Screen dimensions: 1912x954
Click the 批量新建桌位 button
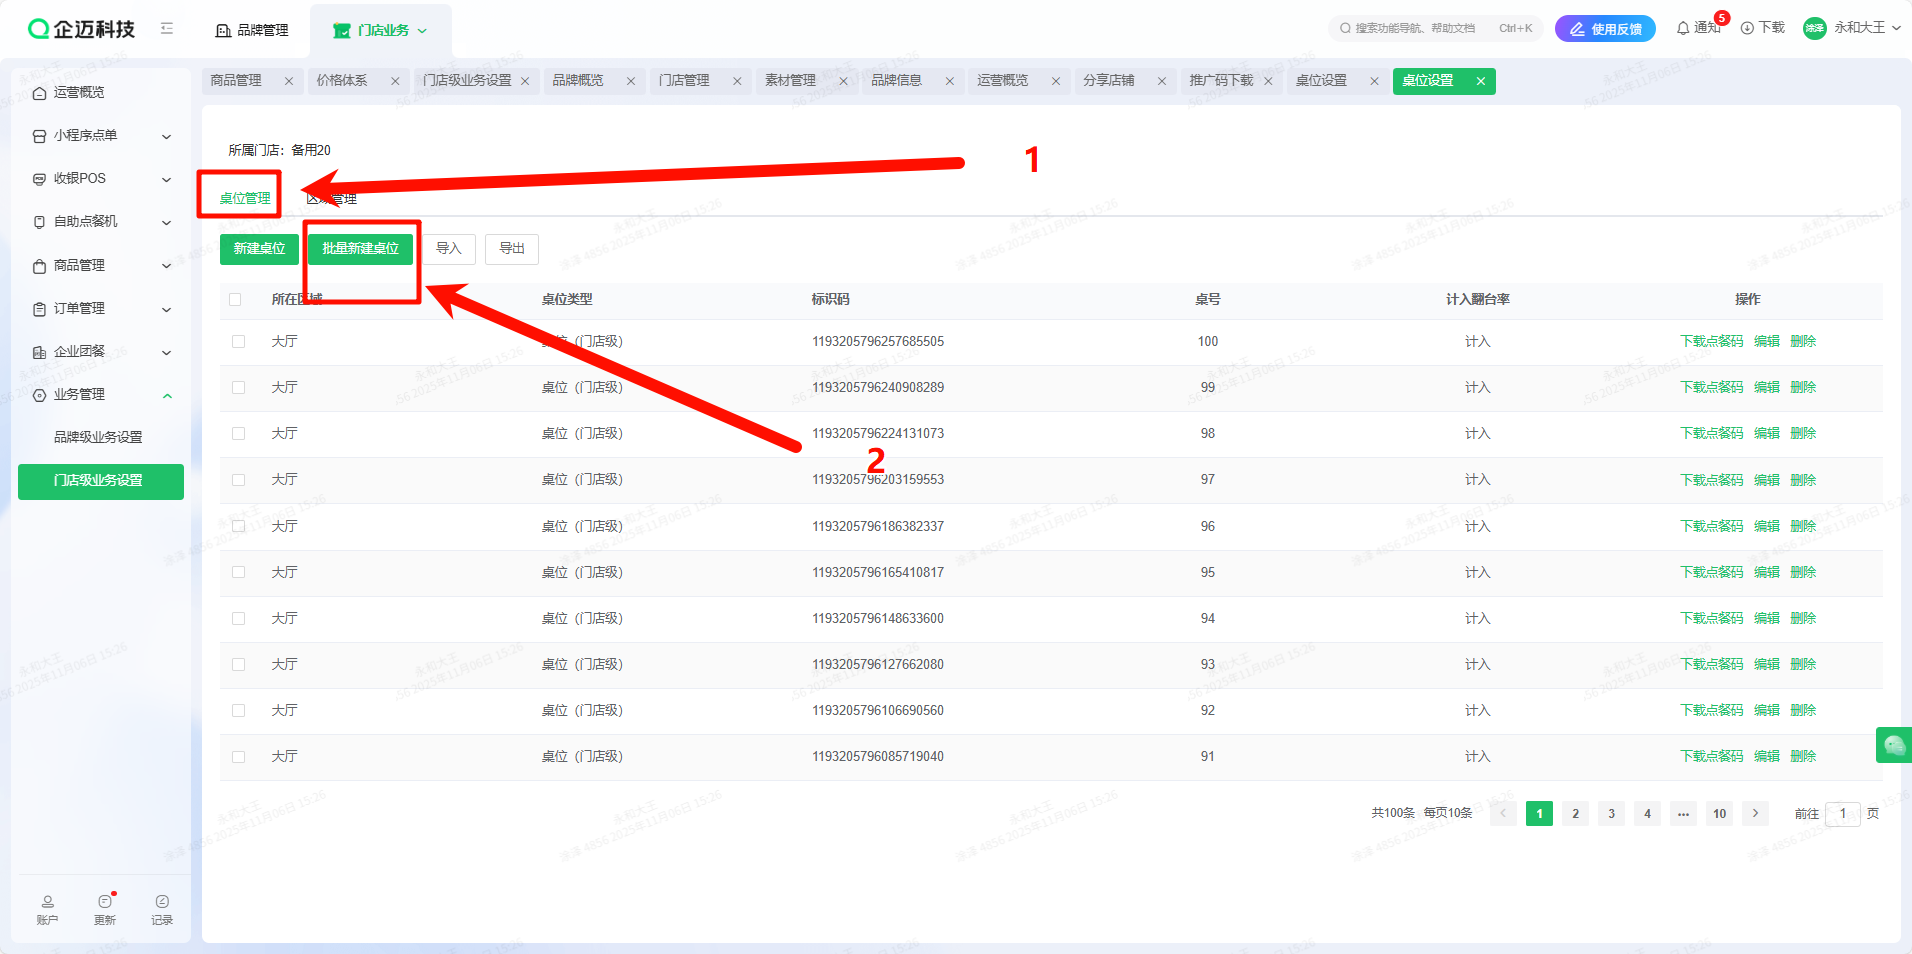click(360, 249)
